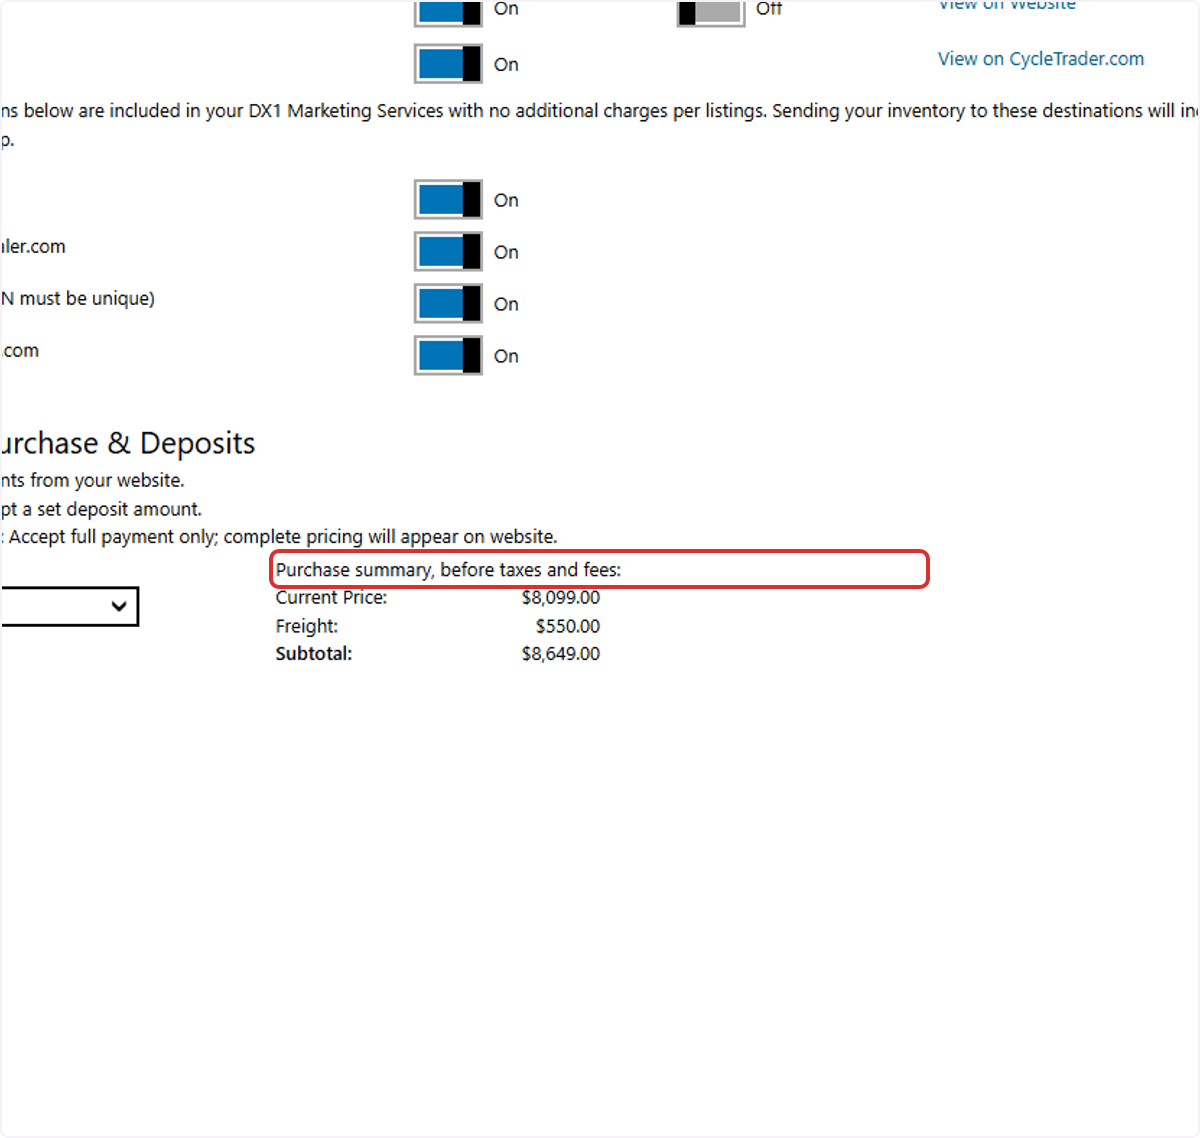Open the View on CycleTrader.com link
Image resolution: width=1200 pixels, height=1138 pixels.
1041,59
